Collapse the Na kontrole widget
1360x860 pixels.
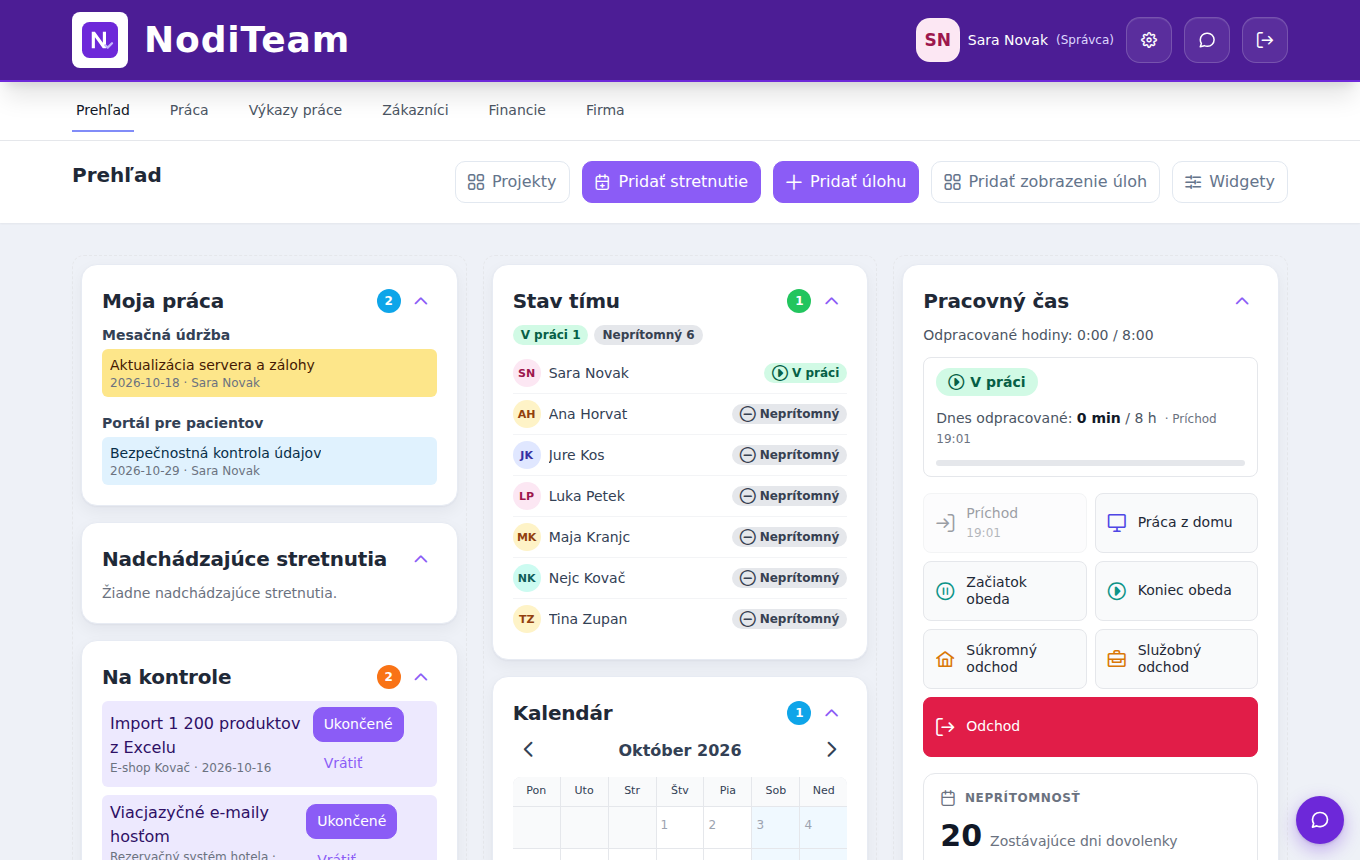421,677
